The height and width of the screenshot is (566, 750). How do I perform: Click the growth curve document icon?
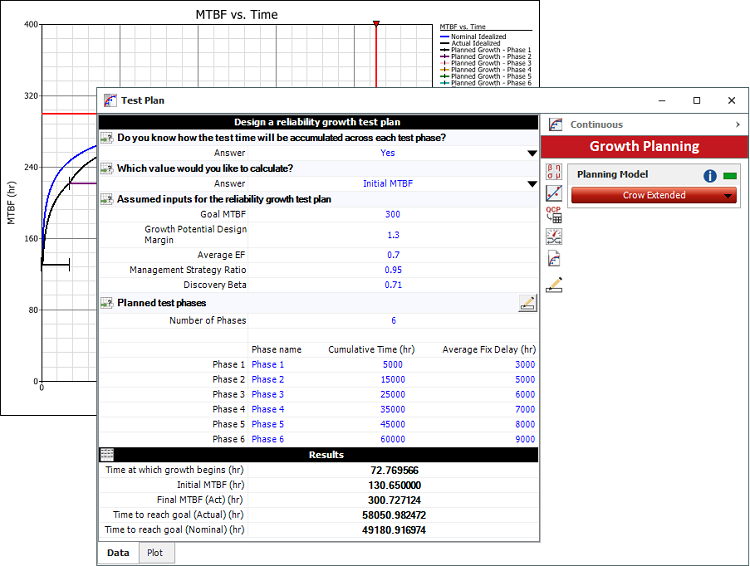555,258
